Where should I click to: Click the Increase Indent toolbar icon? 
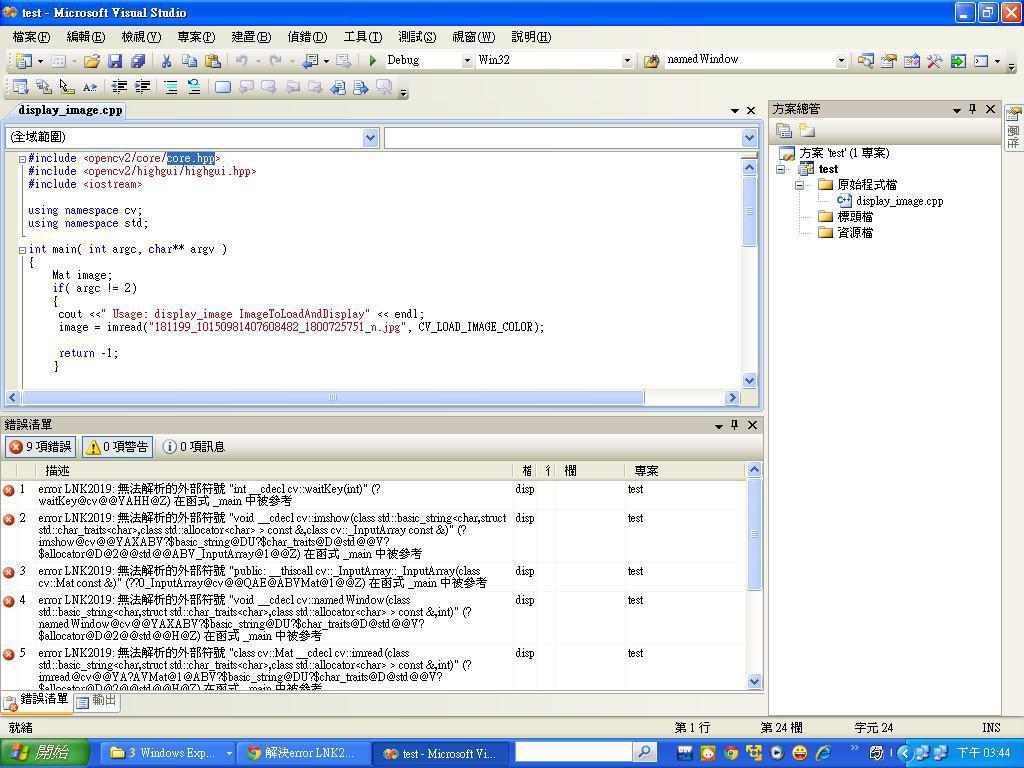click(x=141, y=88)
